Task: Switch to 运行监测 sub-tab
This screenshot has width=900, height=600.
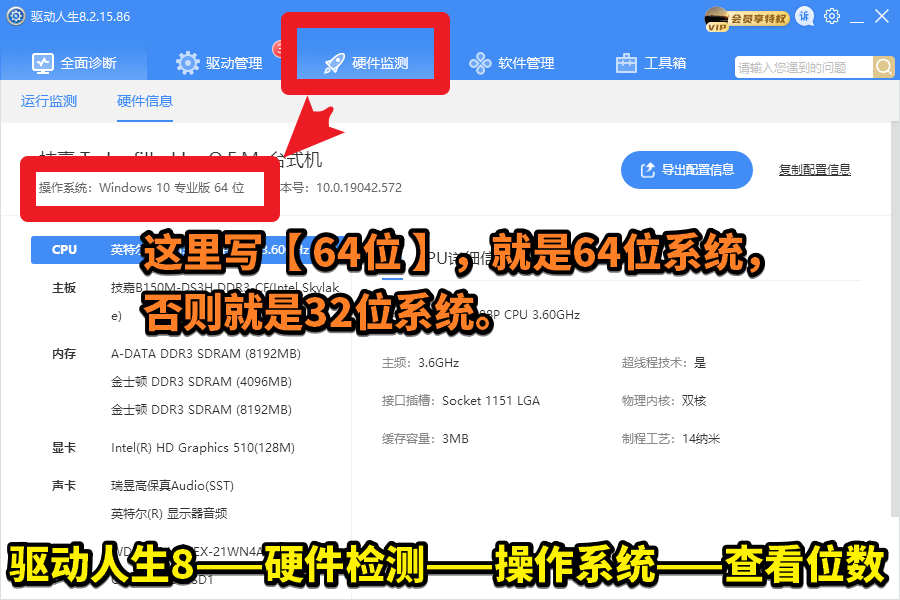Action: 49,101
